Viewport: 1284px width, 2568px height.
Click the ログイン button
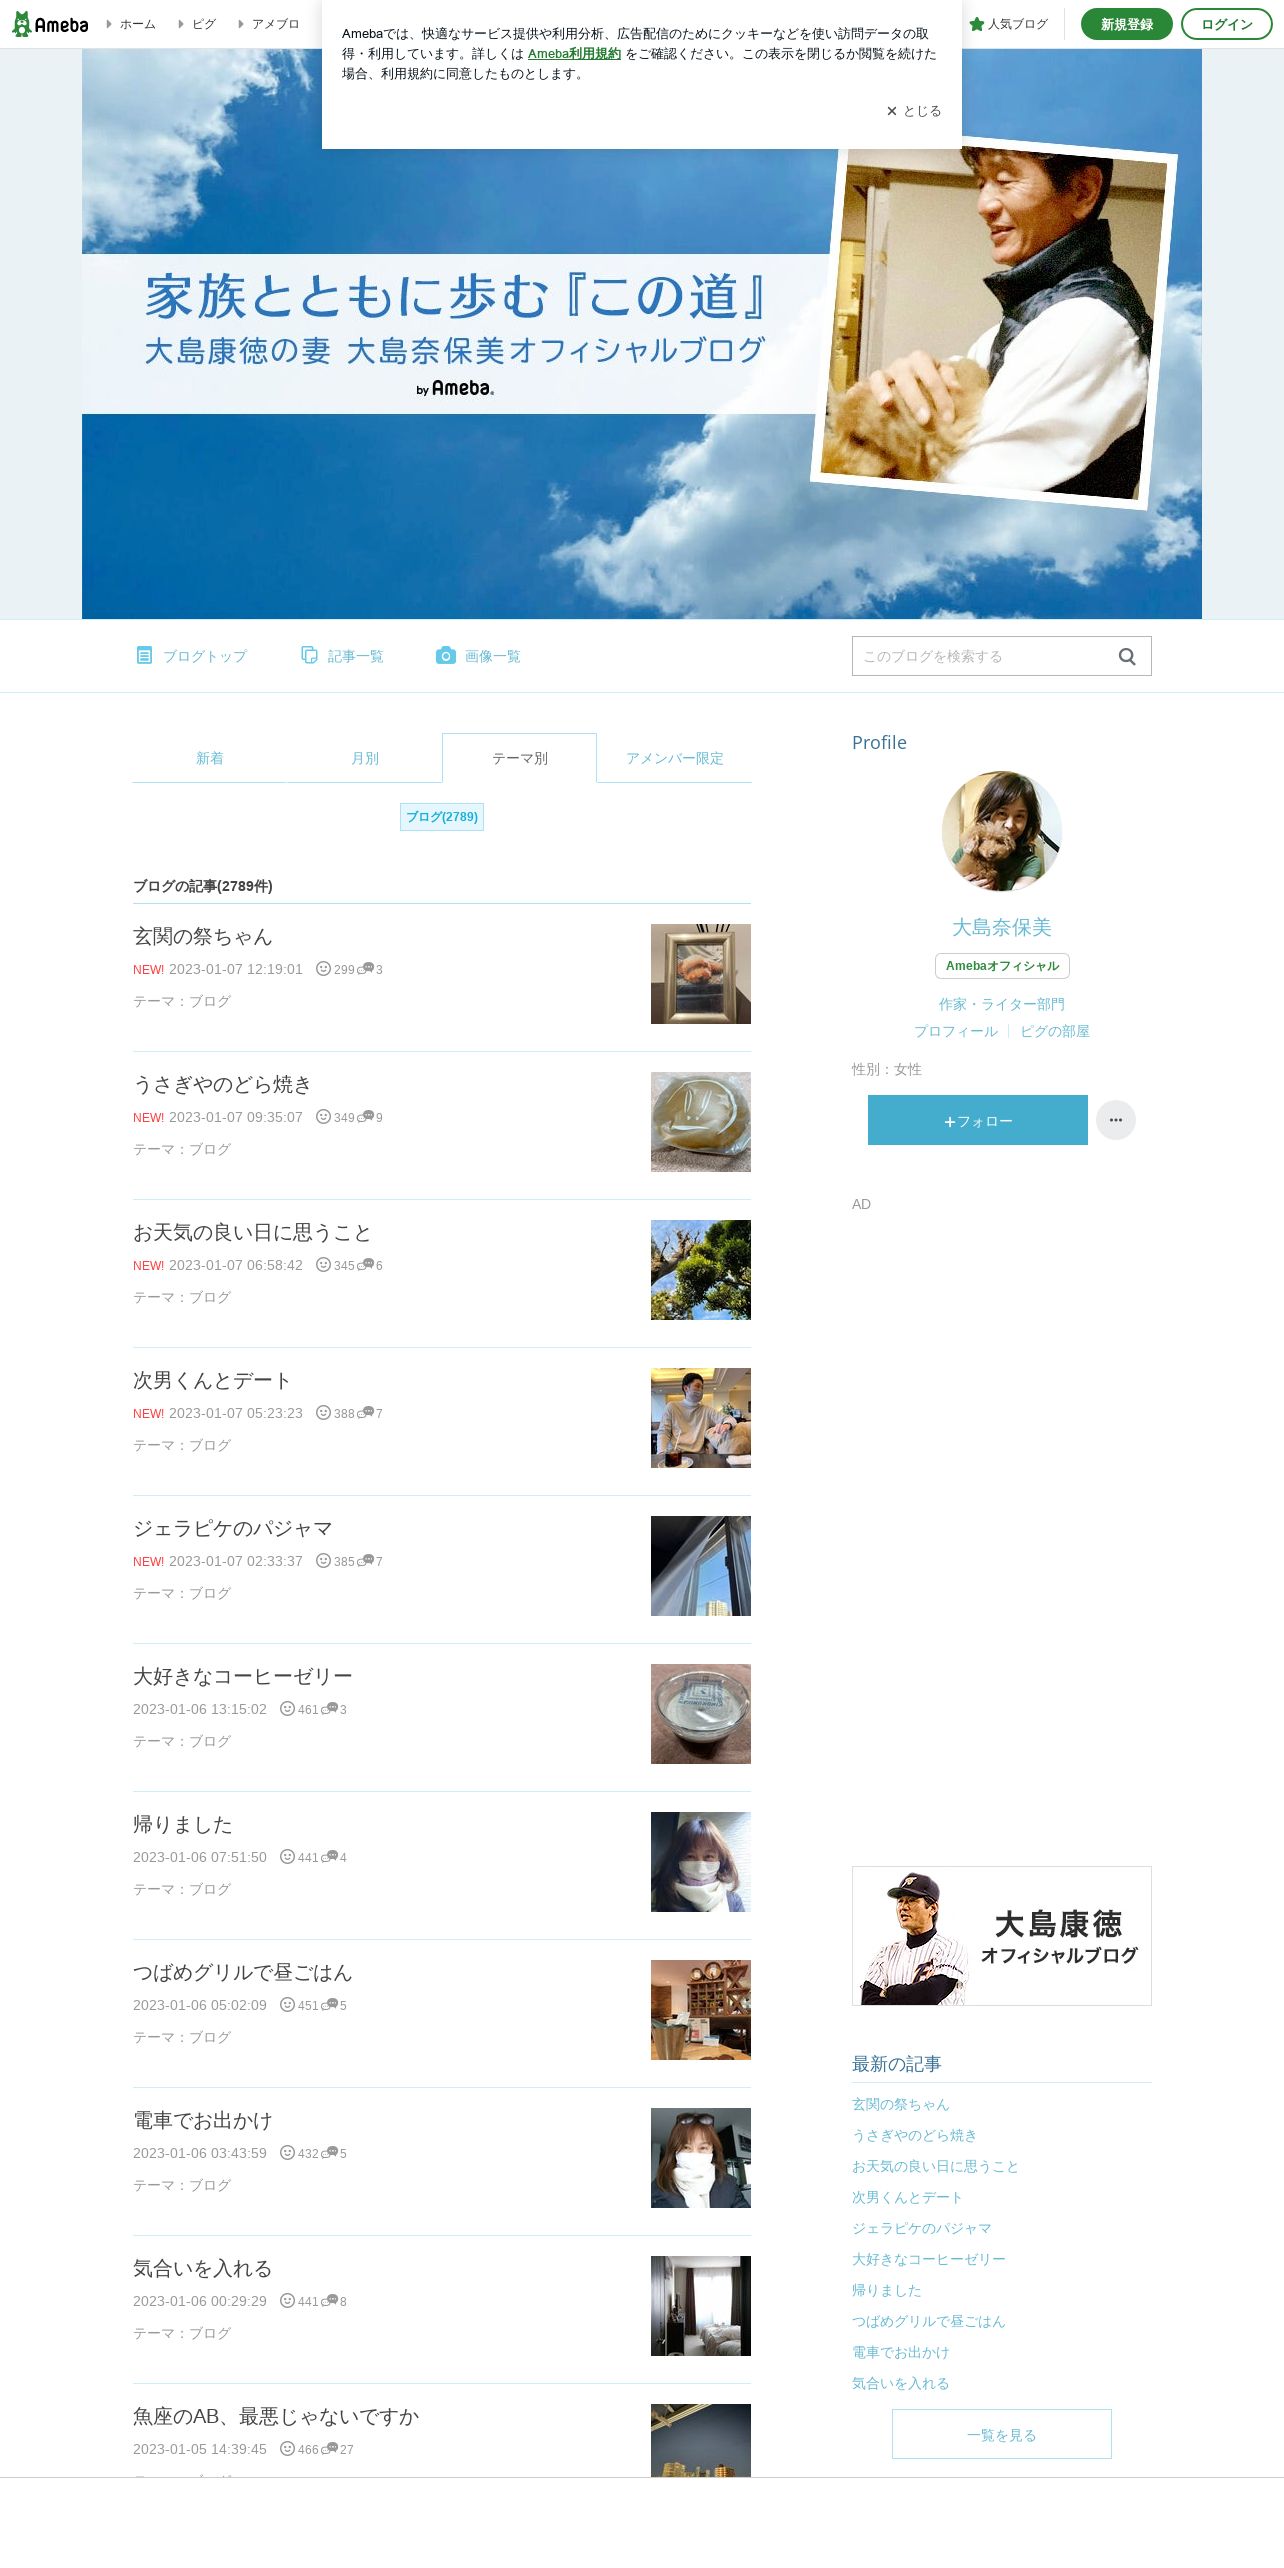tap(1226, 24)
